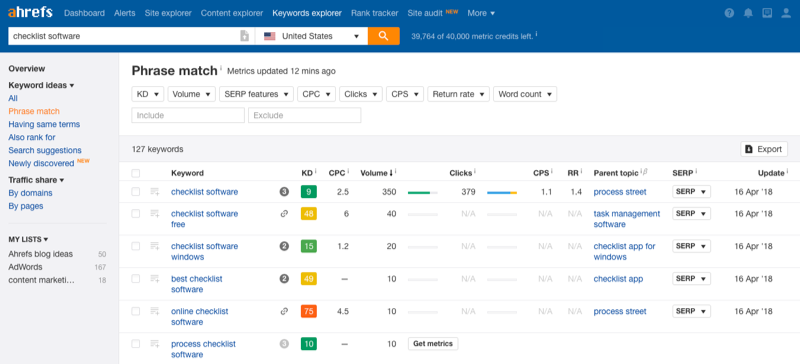
Task: Click add-to-list icon for online checklist software
Action: pyautogui.click(x=155, y=311)
